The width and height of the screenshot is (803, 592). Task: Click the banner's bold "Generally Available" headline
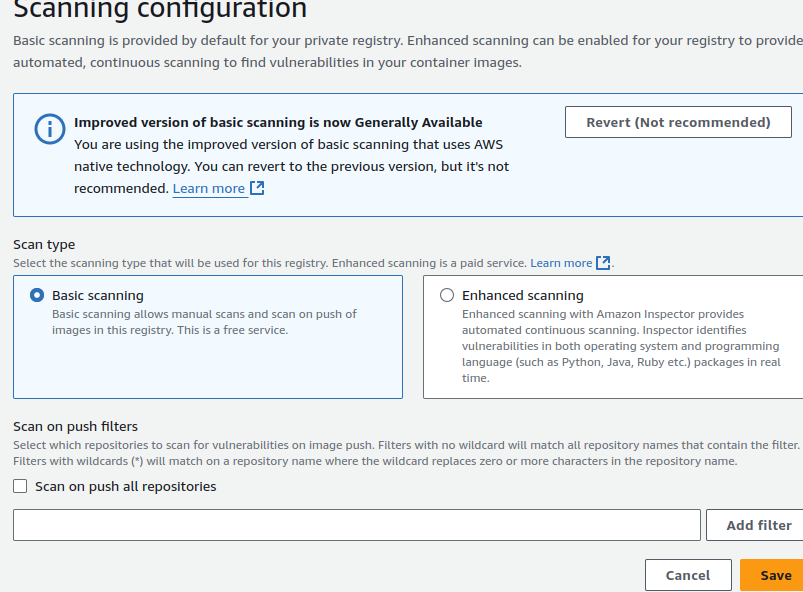[278, 122]
